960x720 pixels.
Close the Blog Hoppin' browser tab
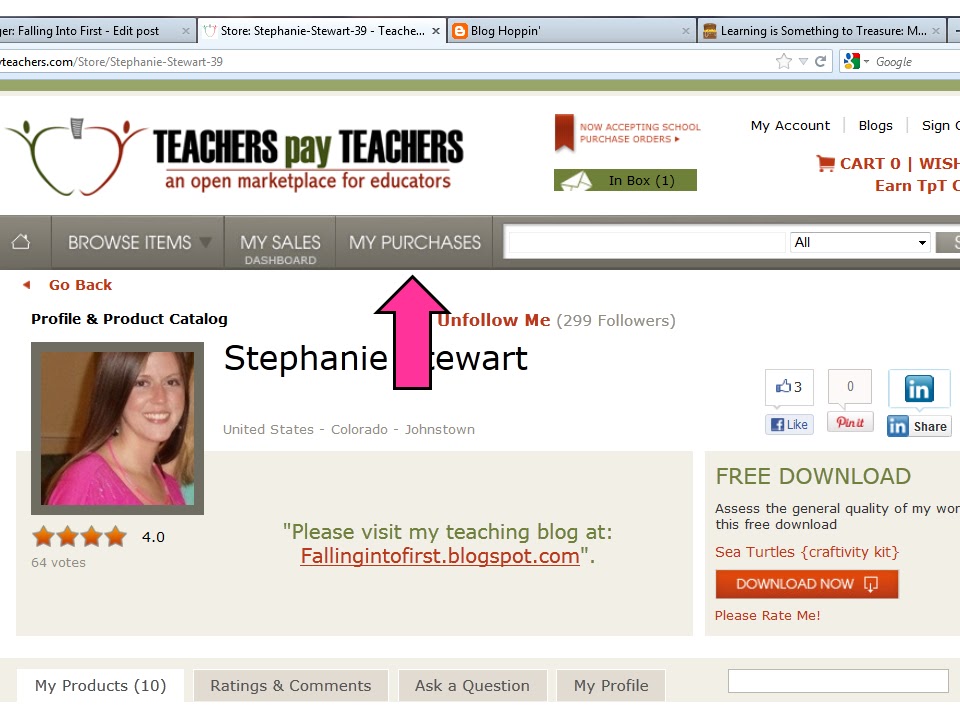tap(686, 31)
